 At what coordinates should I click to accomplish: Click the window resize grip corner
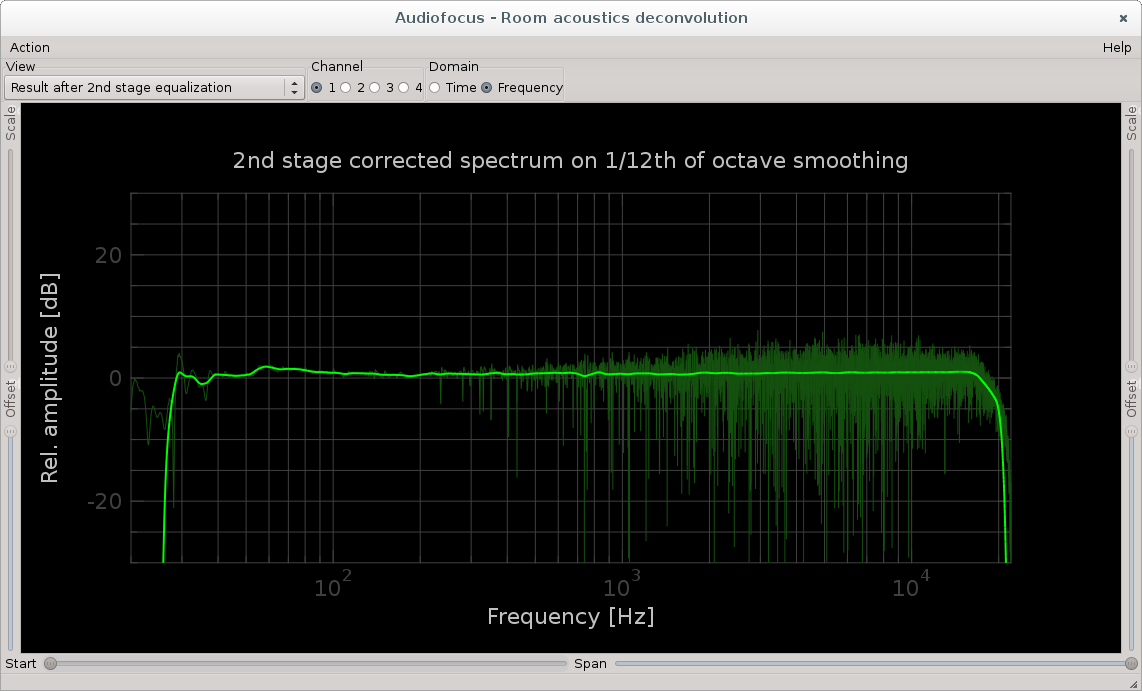(x=1135, y=684)
